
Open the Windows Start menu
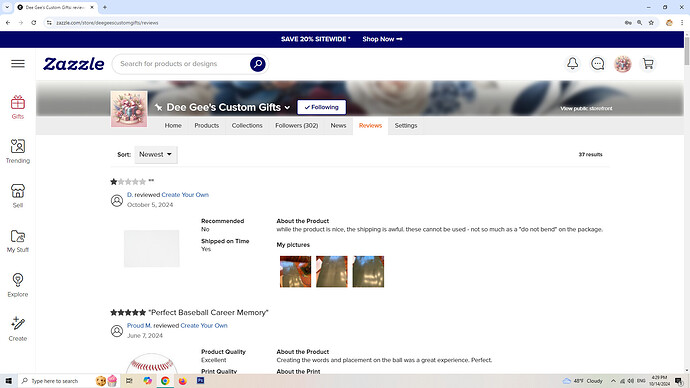(8, 381)
